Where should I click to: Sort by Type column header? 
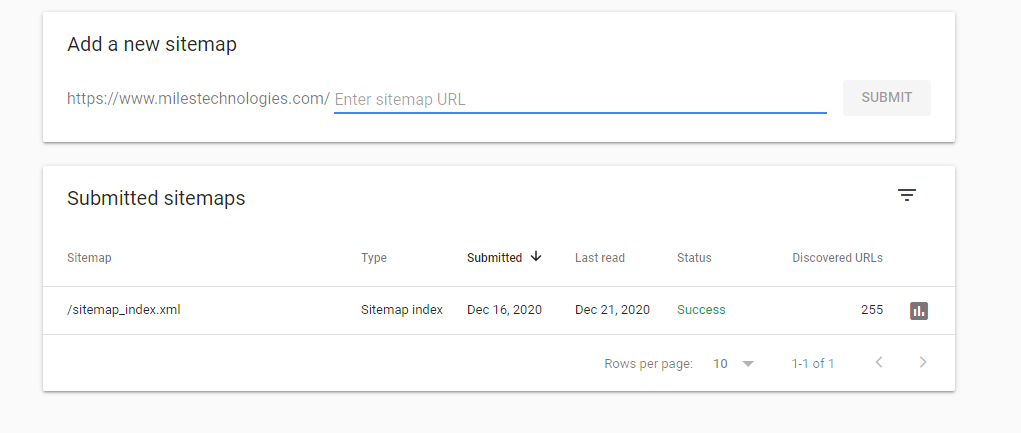374,258
